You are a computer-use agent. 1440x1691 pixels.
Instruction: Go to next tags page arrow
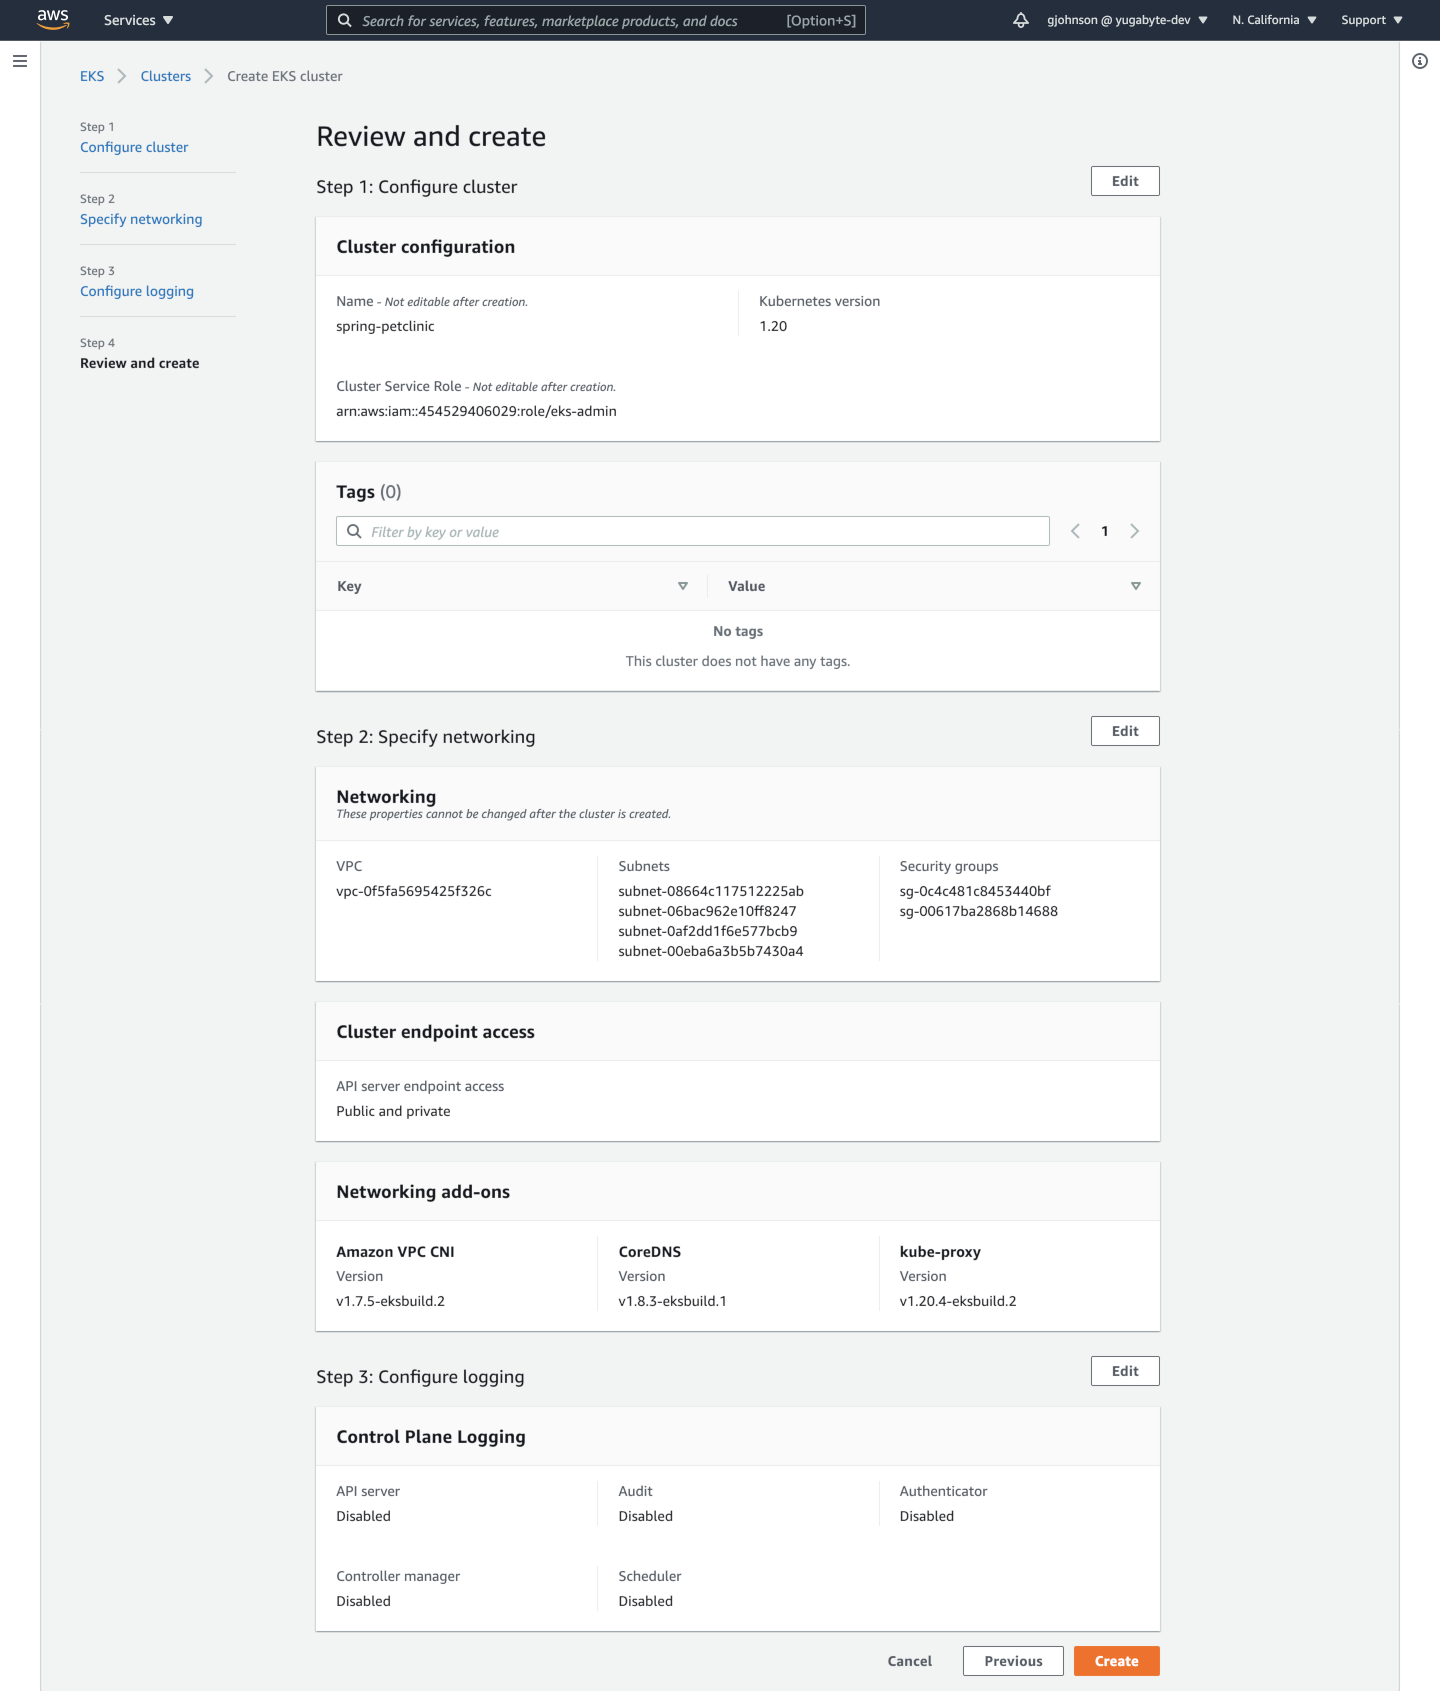click(x=1134, y=531)
